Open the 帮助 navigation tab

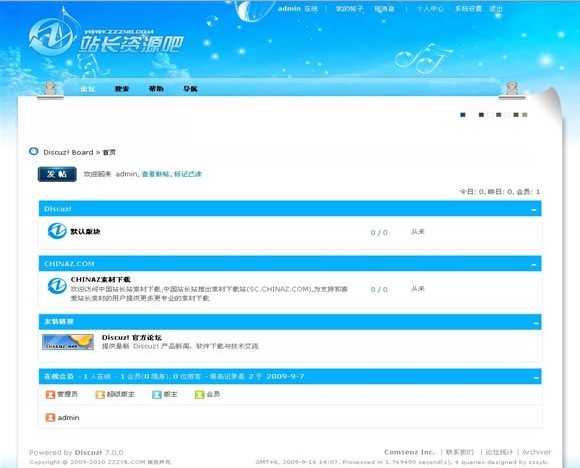(x=156, y=89)
